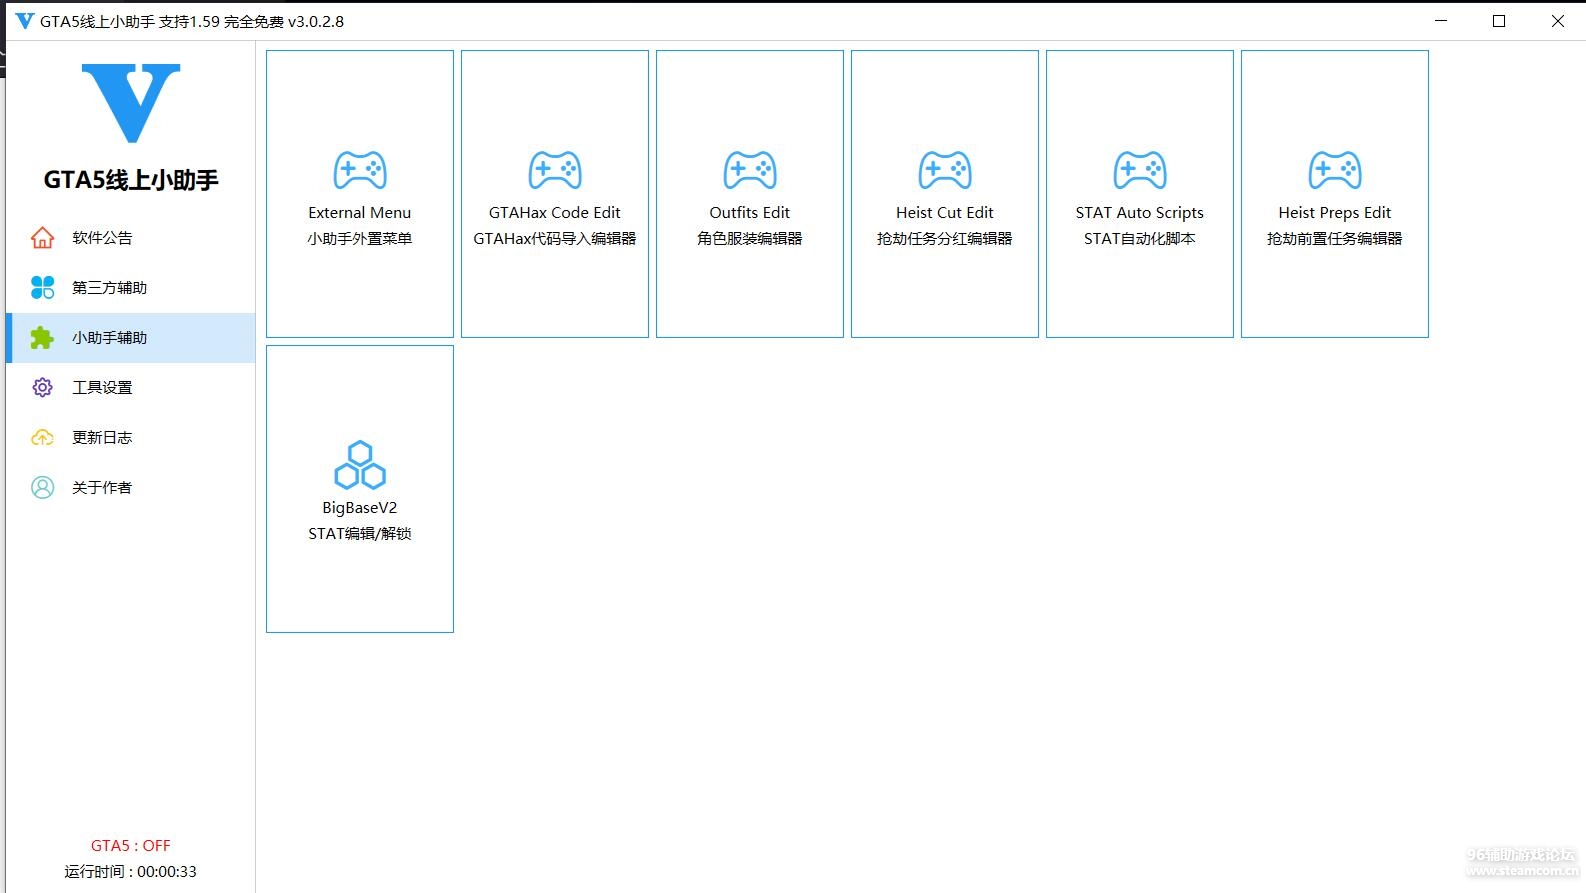Click the STAT编辑/解锁 label text
1586x893 pixels.
point(360,534)
